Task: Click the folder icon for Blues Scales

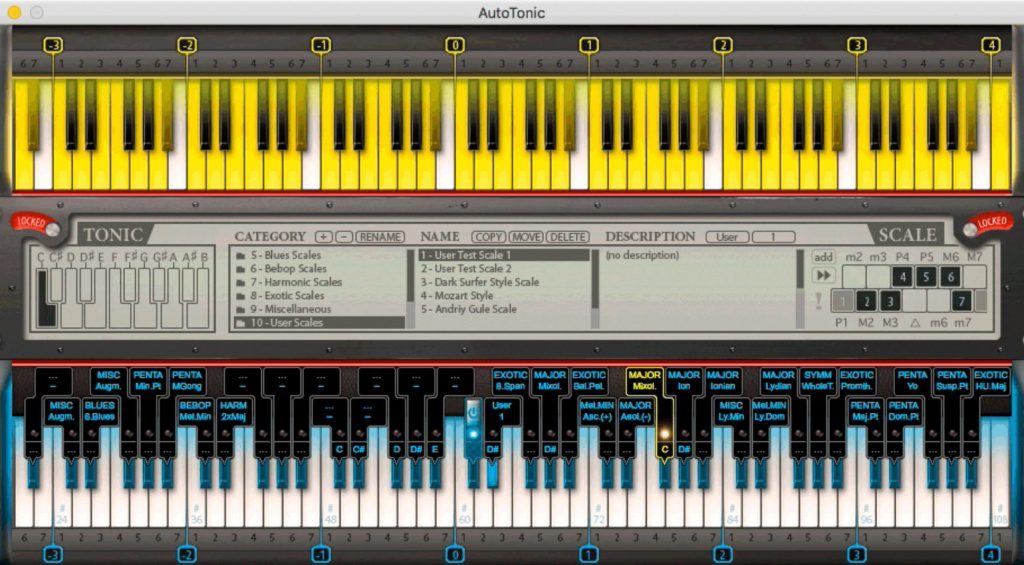Action: [x=240, y=256]
